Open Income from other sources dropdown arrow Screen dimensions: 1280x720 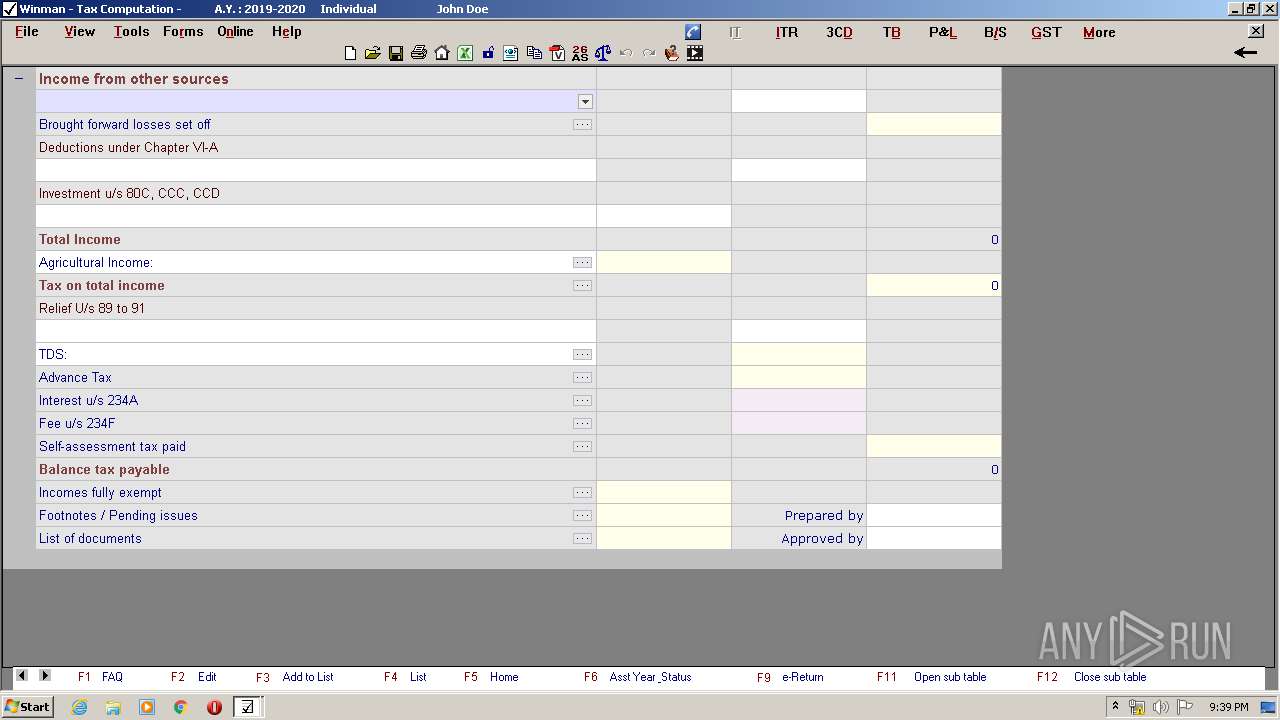[x=585, y=102]
